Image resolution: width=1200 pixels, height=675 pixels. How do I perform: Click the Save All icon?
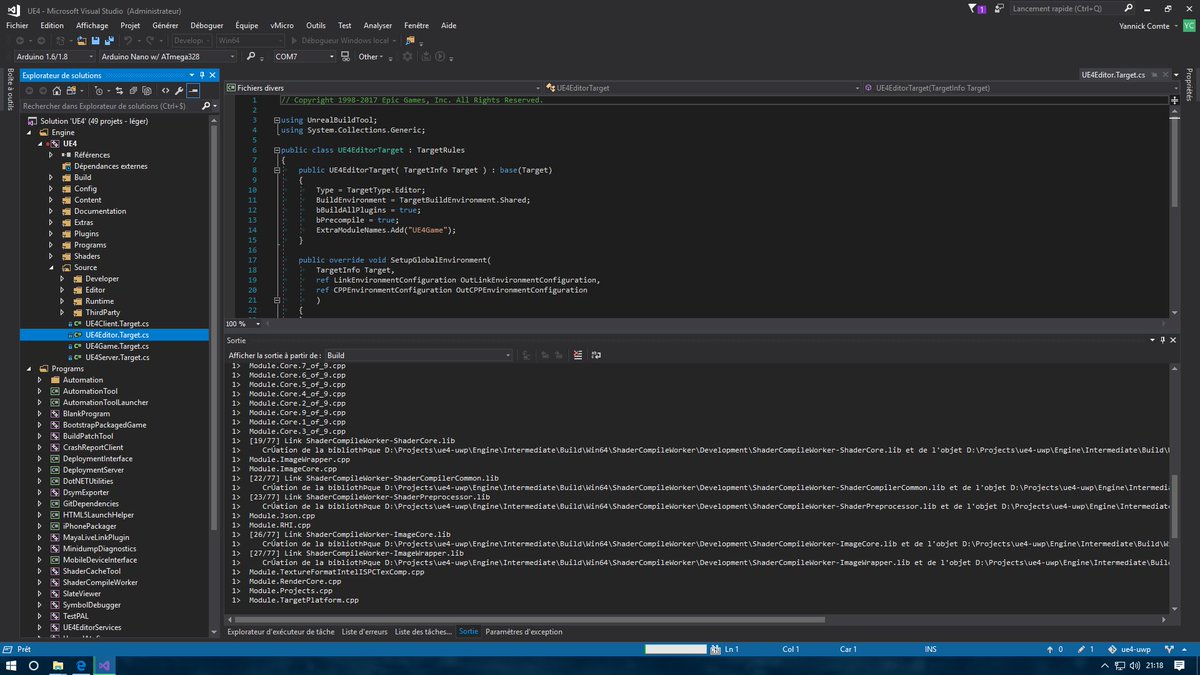[109, 40]
